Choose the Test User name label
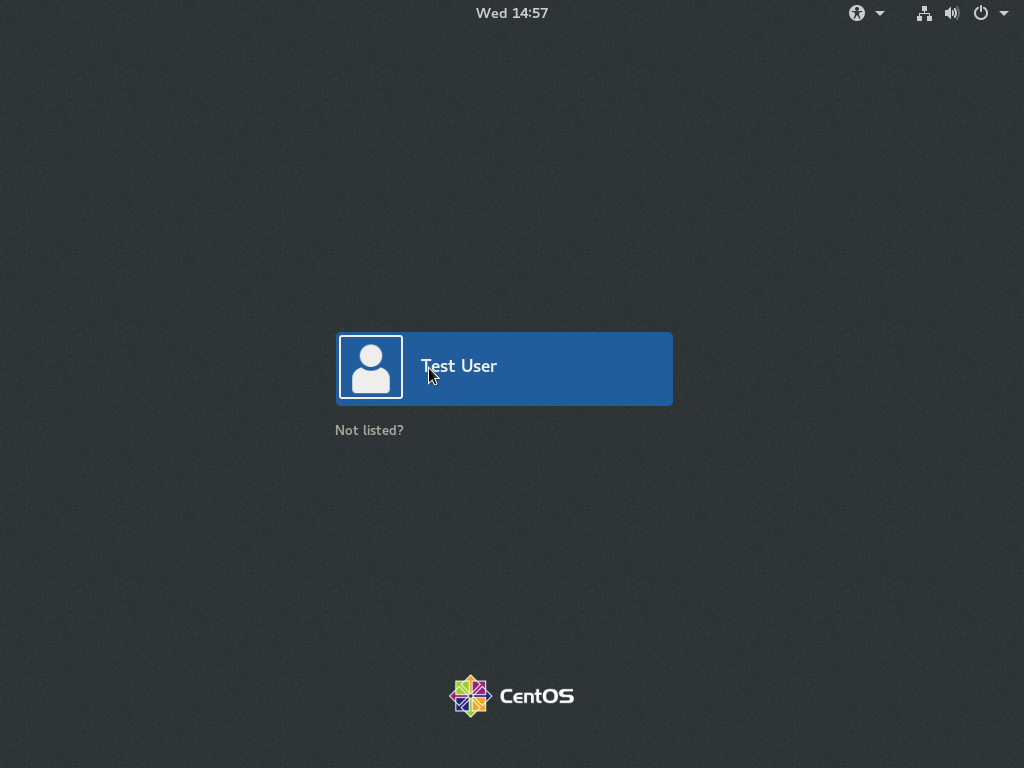This screenshot has width=1024, height=768. click(458, 366)
